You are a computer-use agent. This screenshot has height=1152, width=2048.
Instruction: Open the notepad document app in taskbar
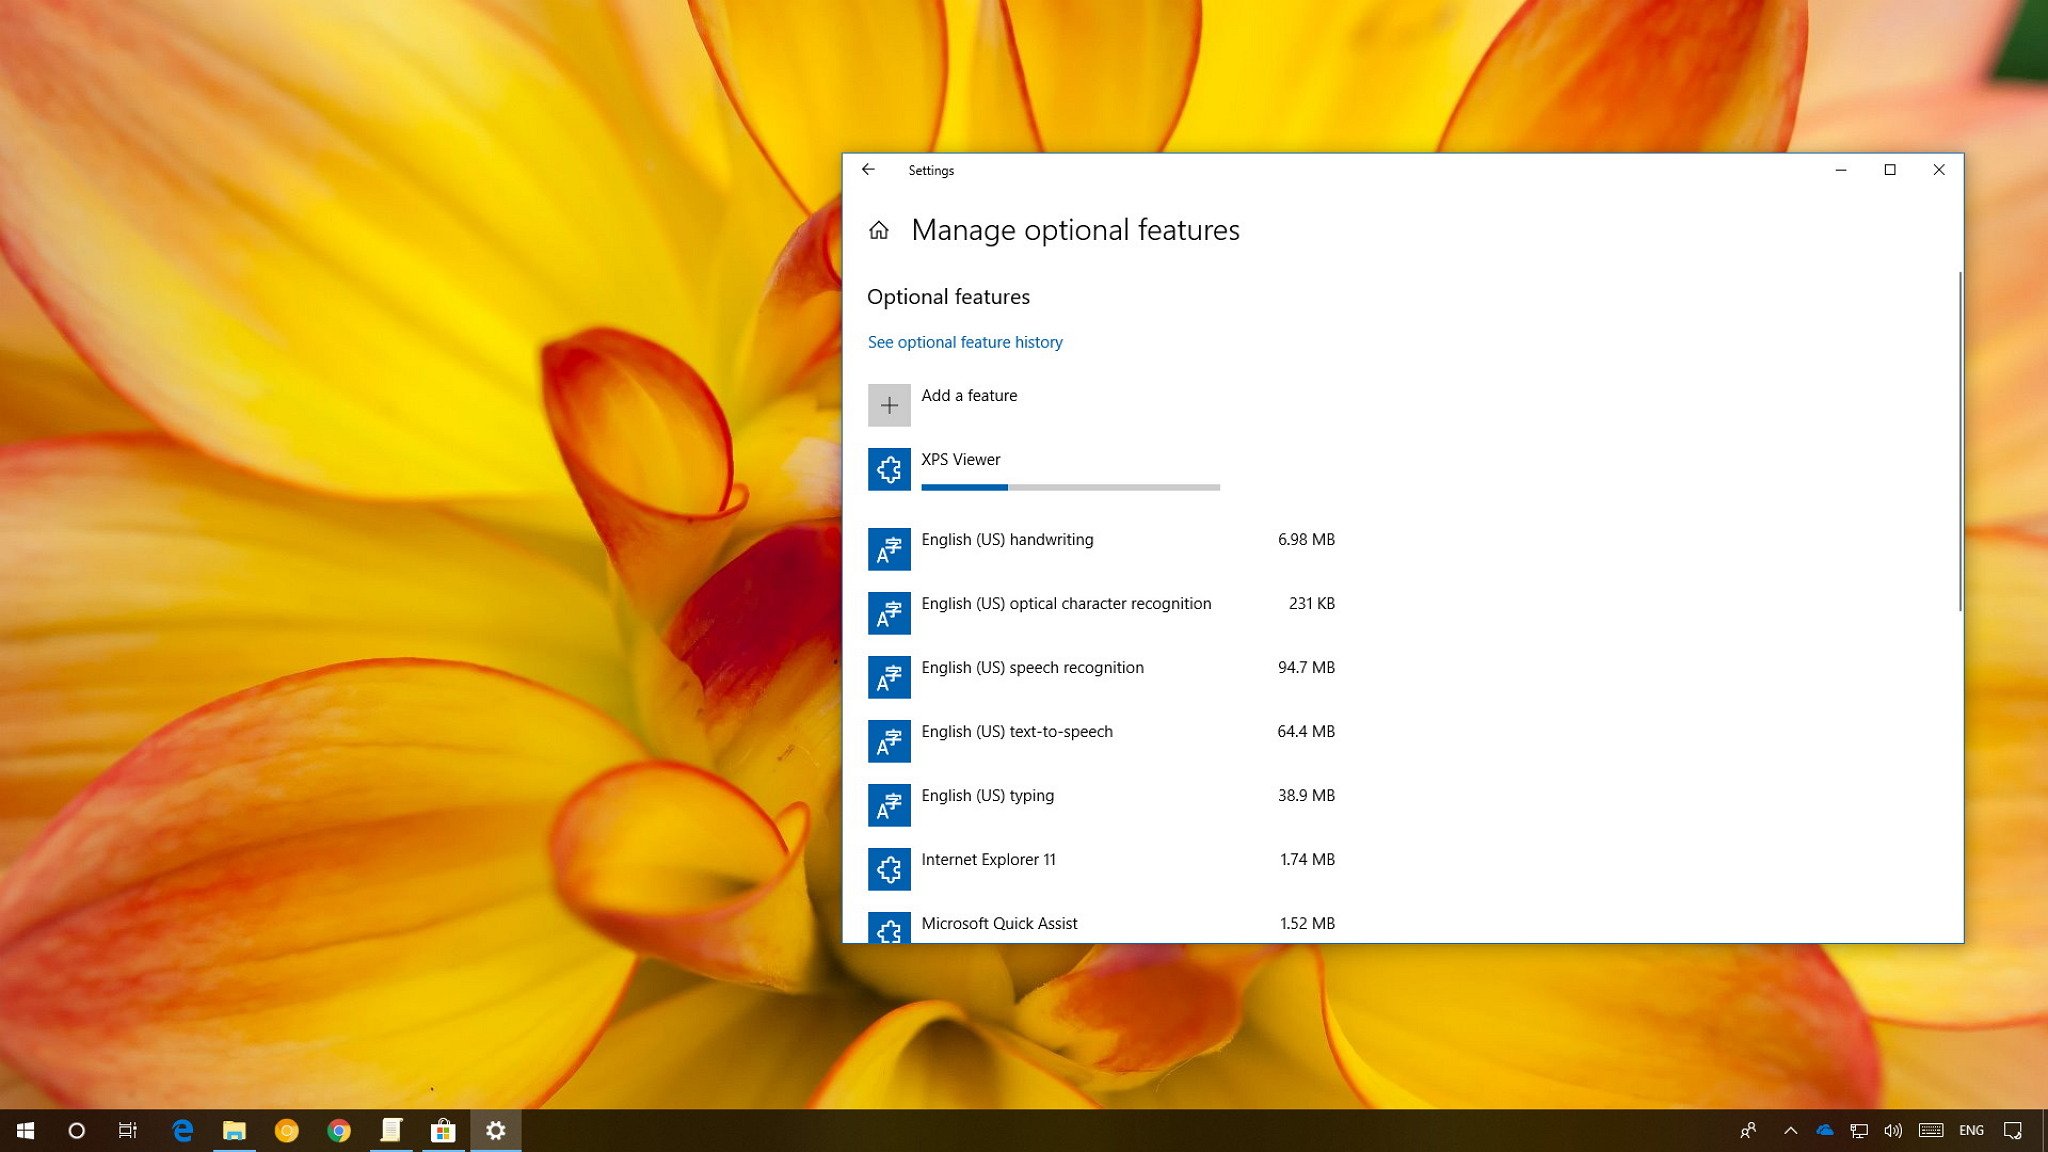391,1131
